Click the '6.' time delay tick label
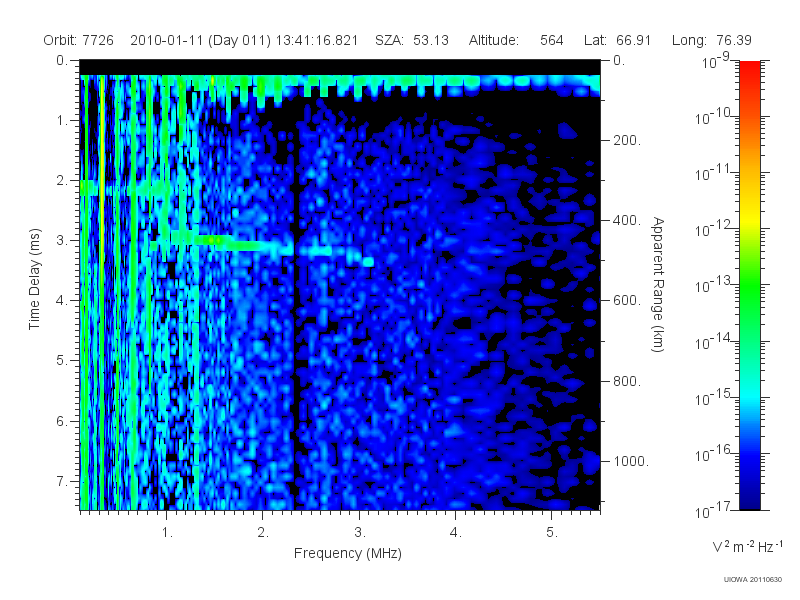The image size is (800, 600). coord(62,421)
